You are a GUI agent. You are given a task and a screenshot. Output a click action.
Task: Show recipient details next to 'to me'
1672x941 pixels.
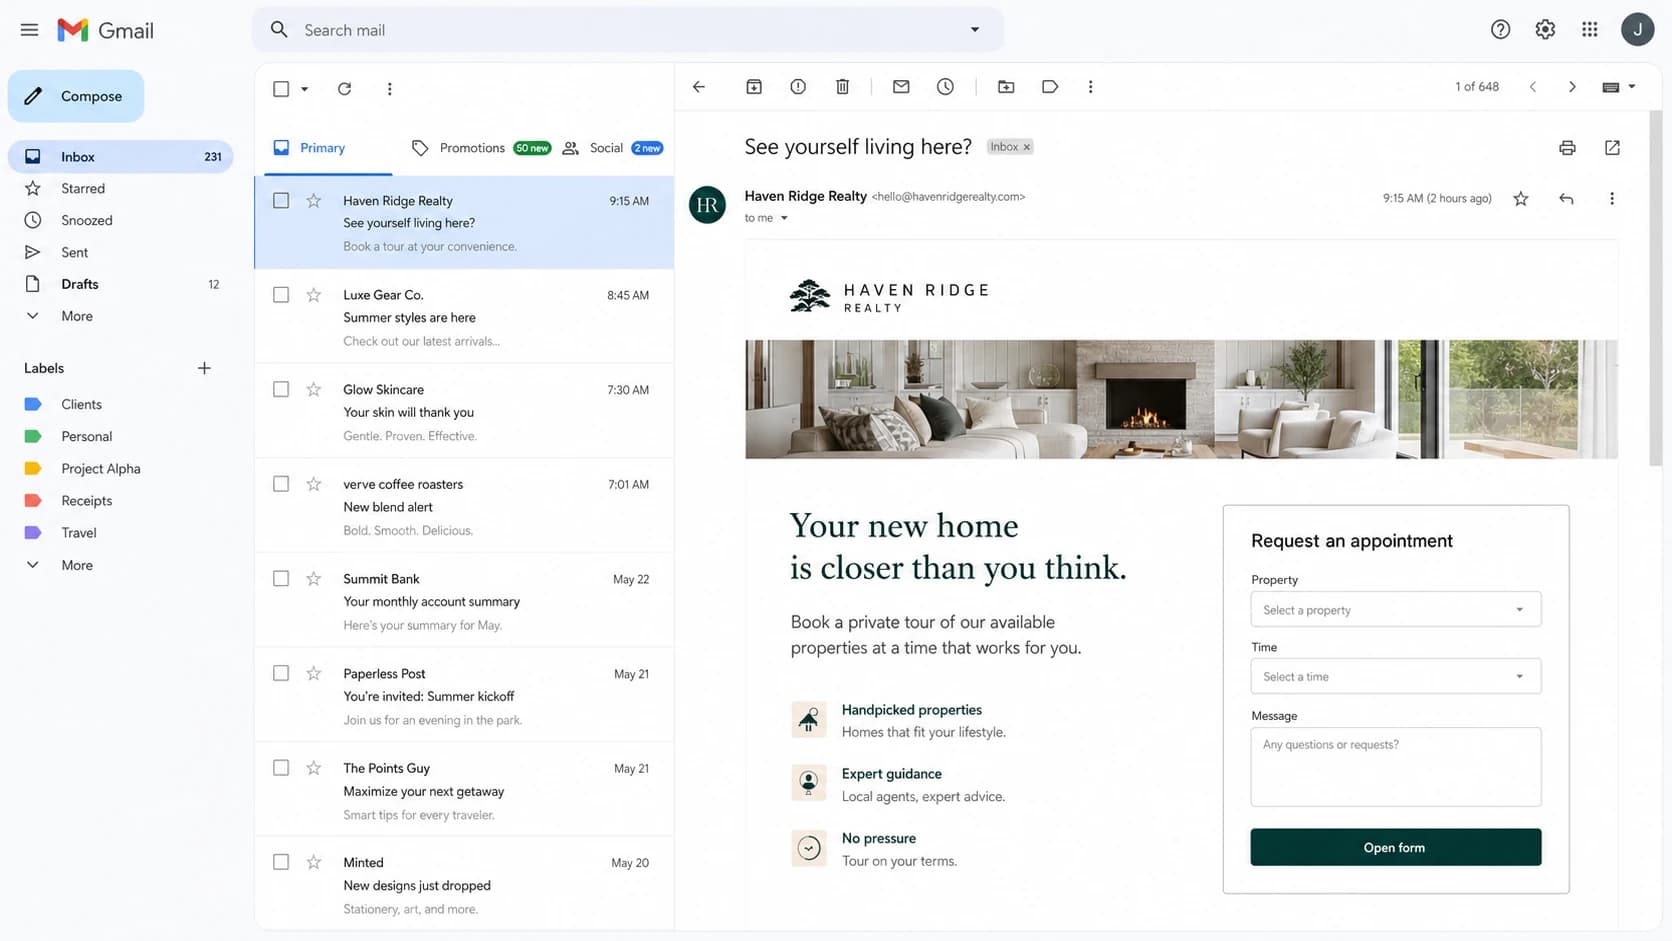784,218
